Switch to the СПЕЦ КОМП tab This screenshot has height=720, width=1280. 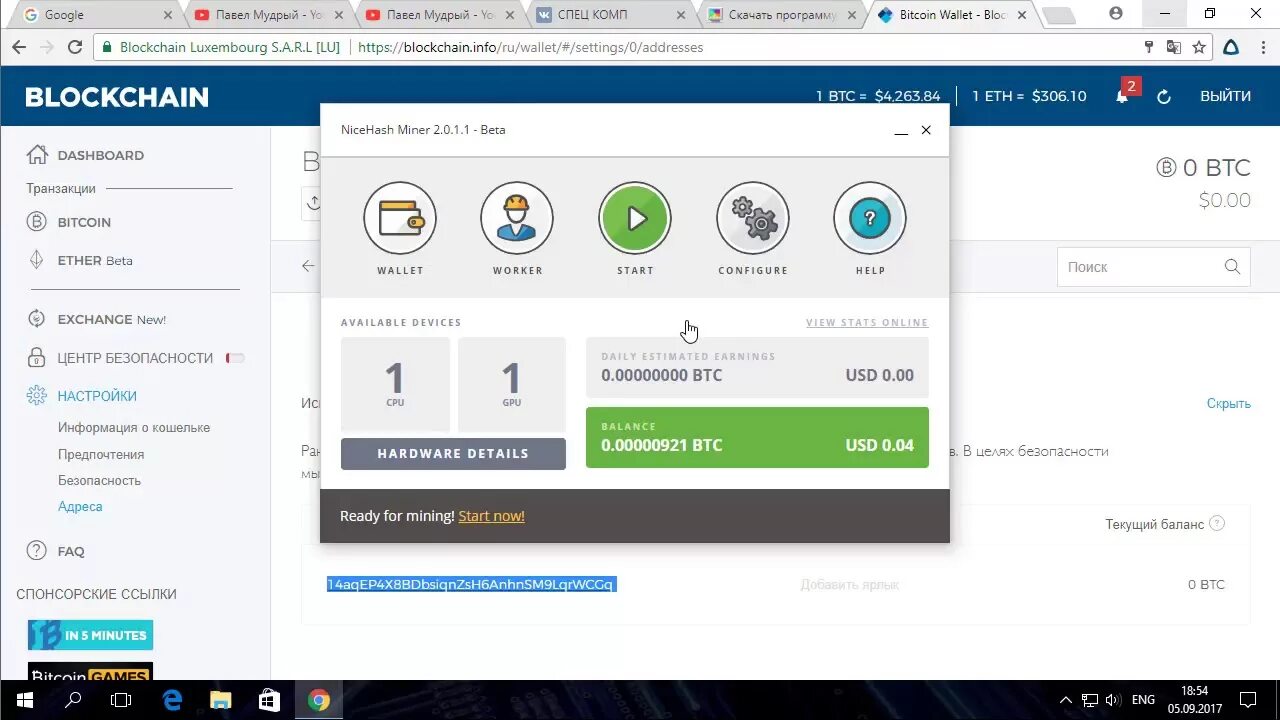point(610,15)
